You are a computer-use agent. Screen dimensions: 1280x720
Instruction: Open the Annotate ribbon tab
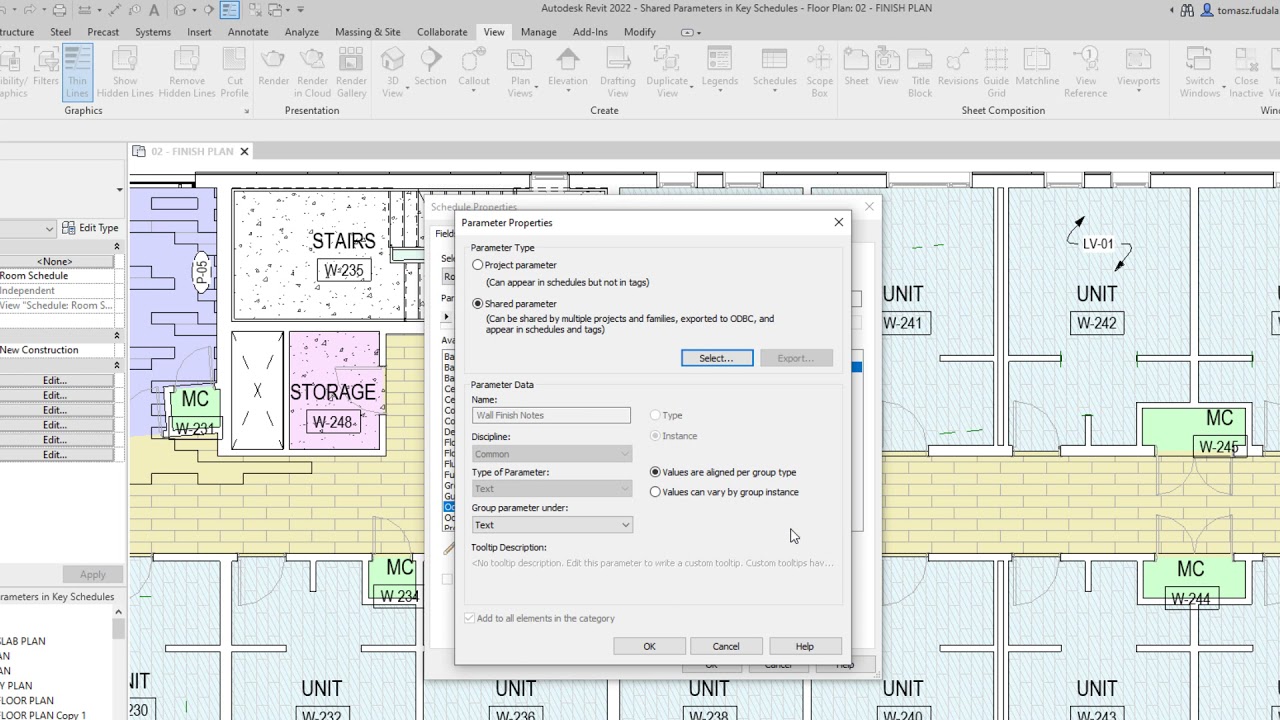click(248, 32)
